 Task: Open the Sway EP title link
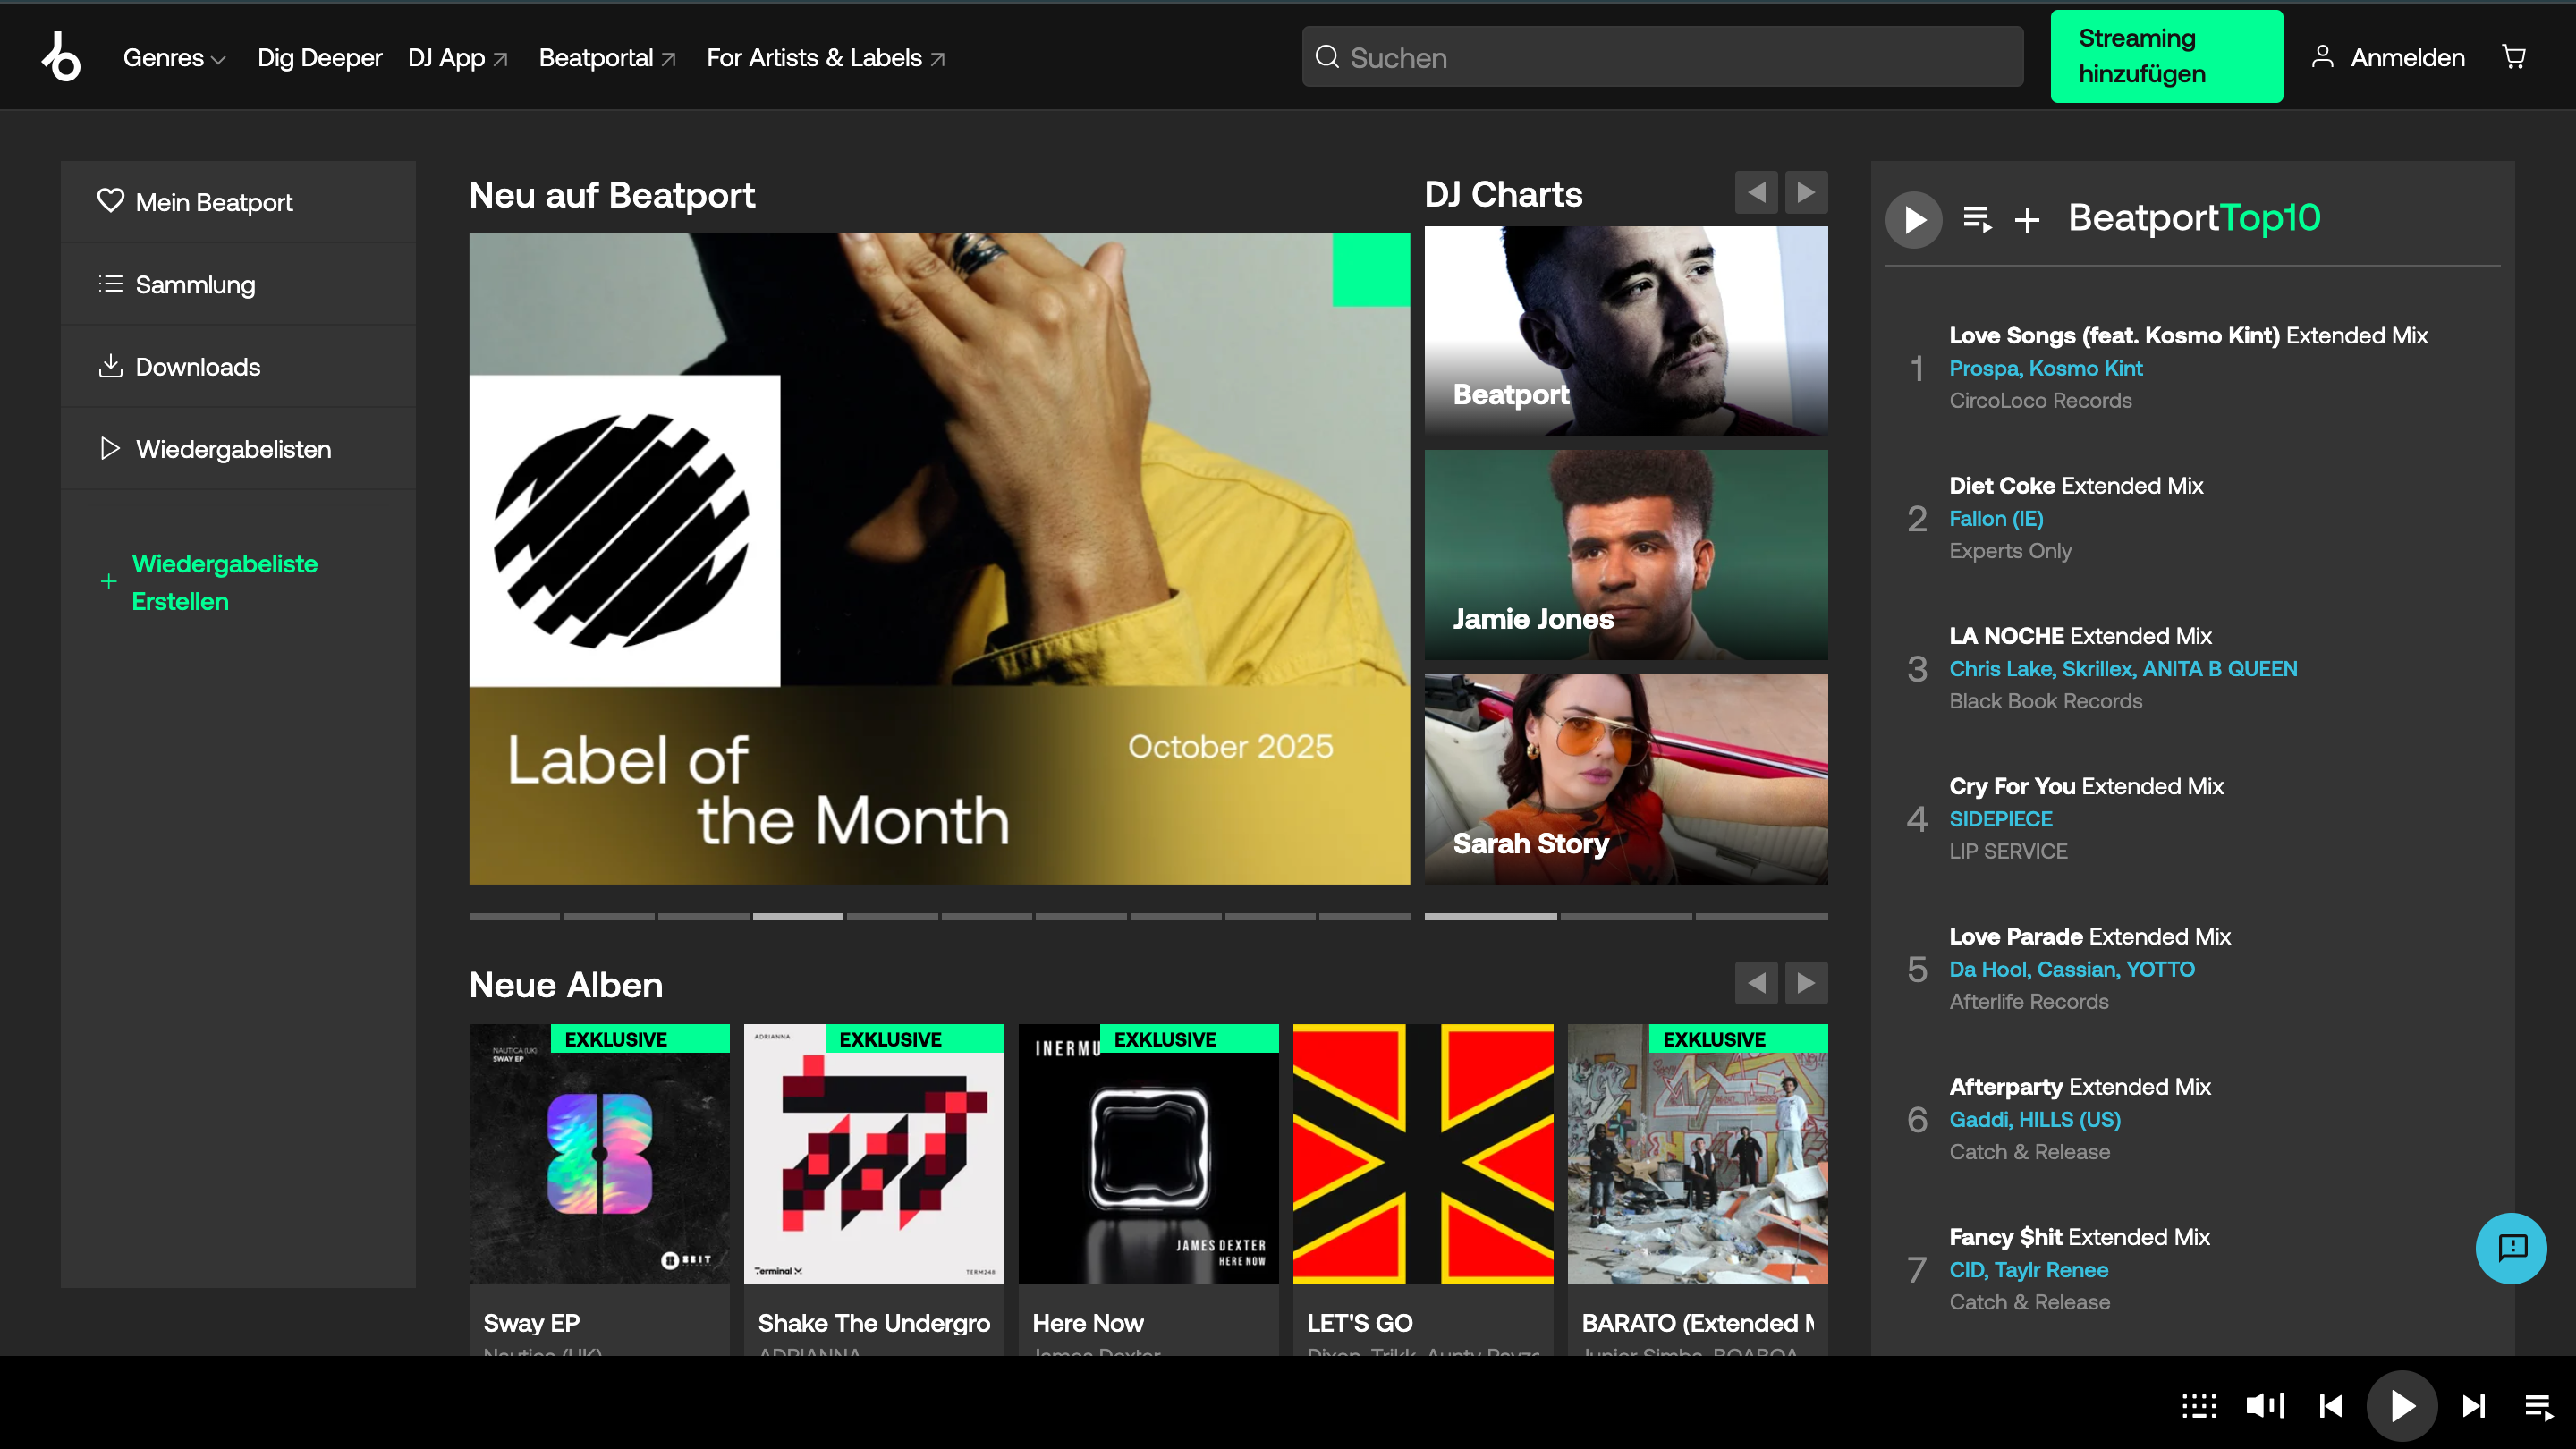[x=531, y=1323]
